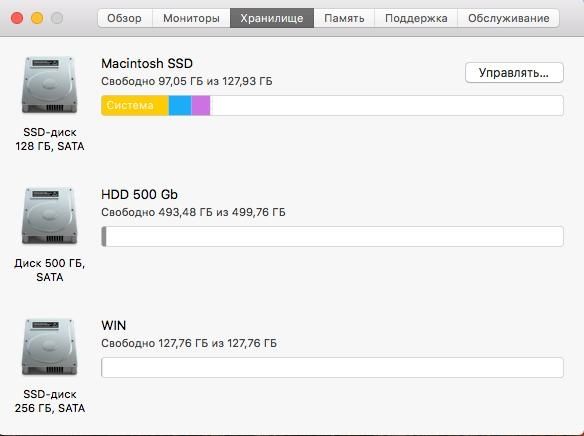Screen dimensions: 584x436
Task: Close the window with the red button
Action: point(17,18)
